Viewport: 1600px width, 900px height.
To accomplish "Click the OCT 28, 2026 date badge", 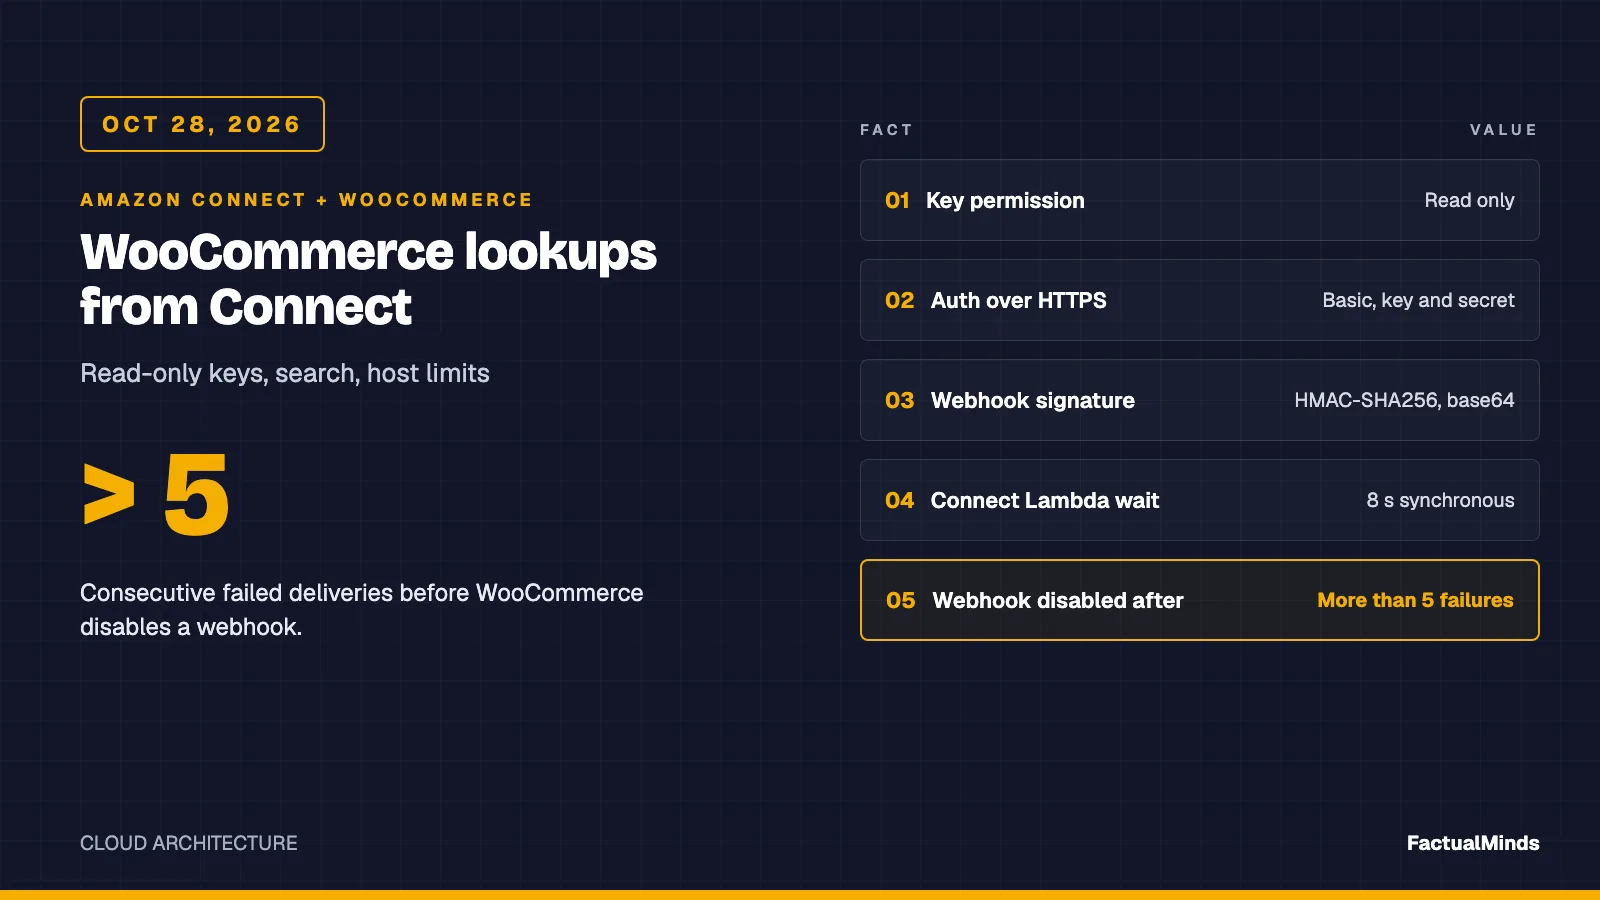I will (202, 124).
